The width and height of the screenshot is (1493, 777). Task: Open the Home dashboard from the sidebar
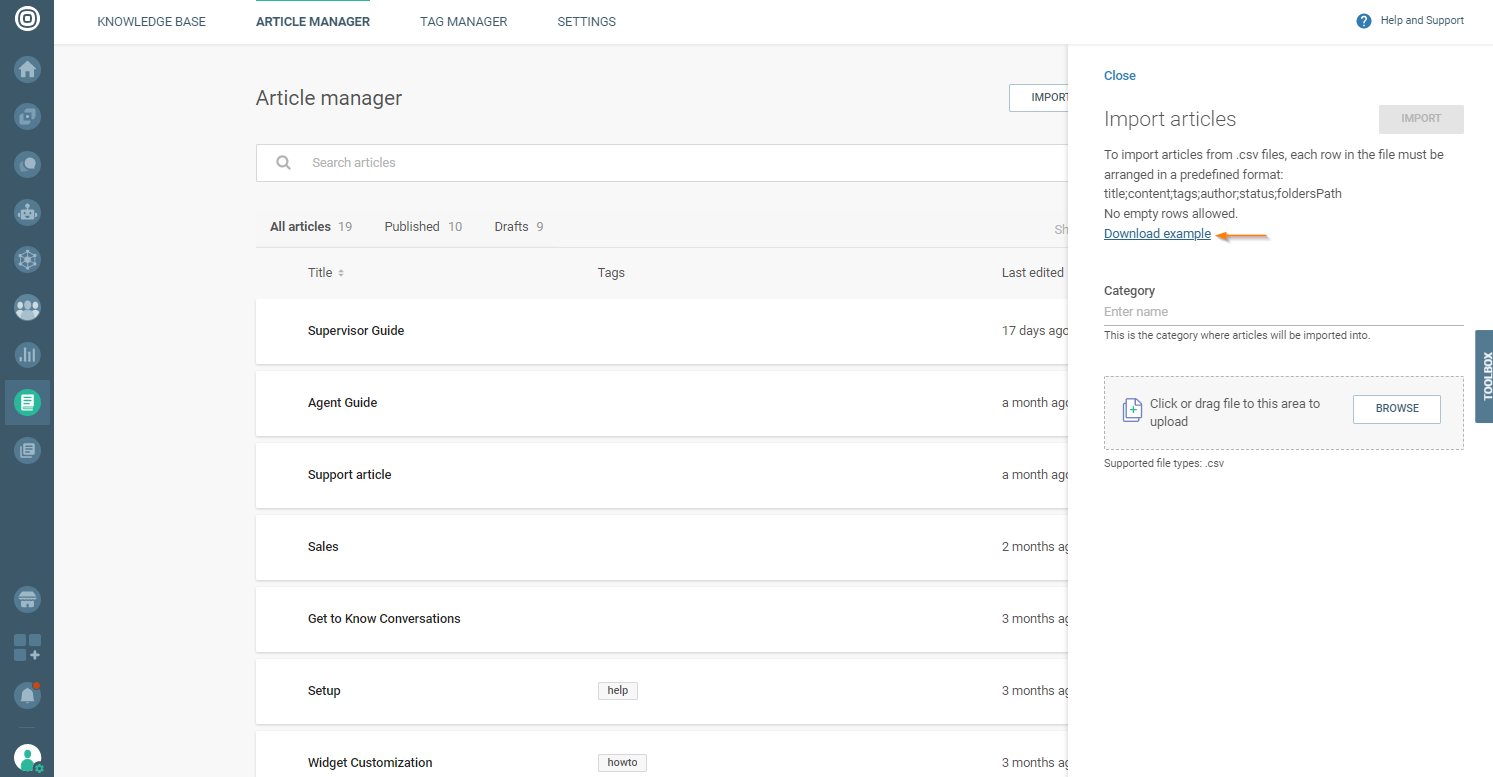[27, 69]
